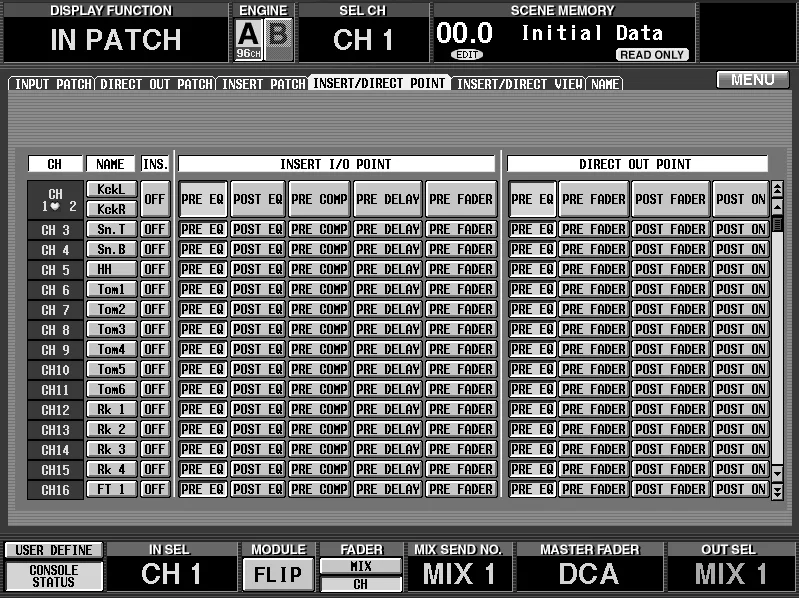Set CH 1-2 insert point to POST EQ
Screen dimensions: 799x598
258,199
